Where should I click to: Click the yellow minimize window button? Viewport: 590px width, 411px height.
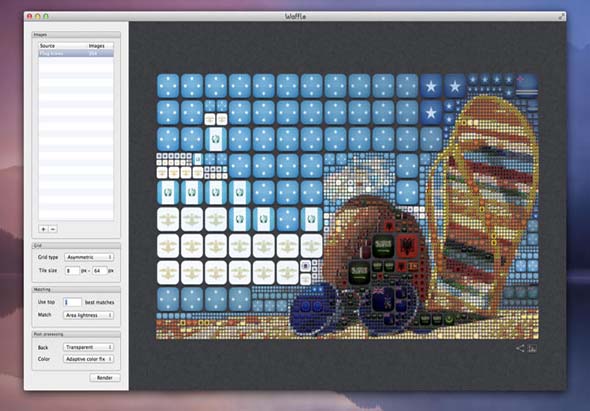point(38,17)
